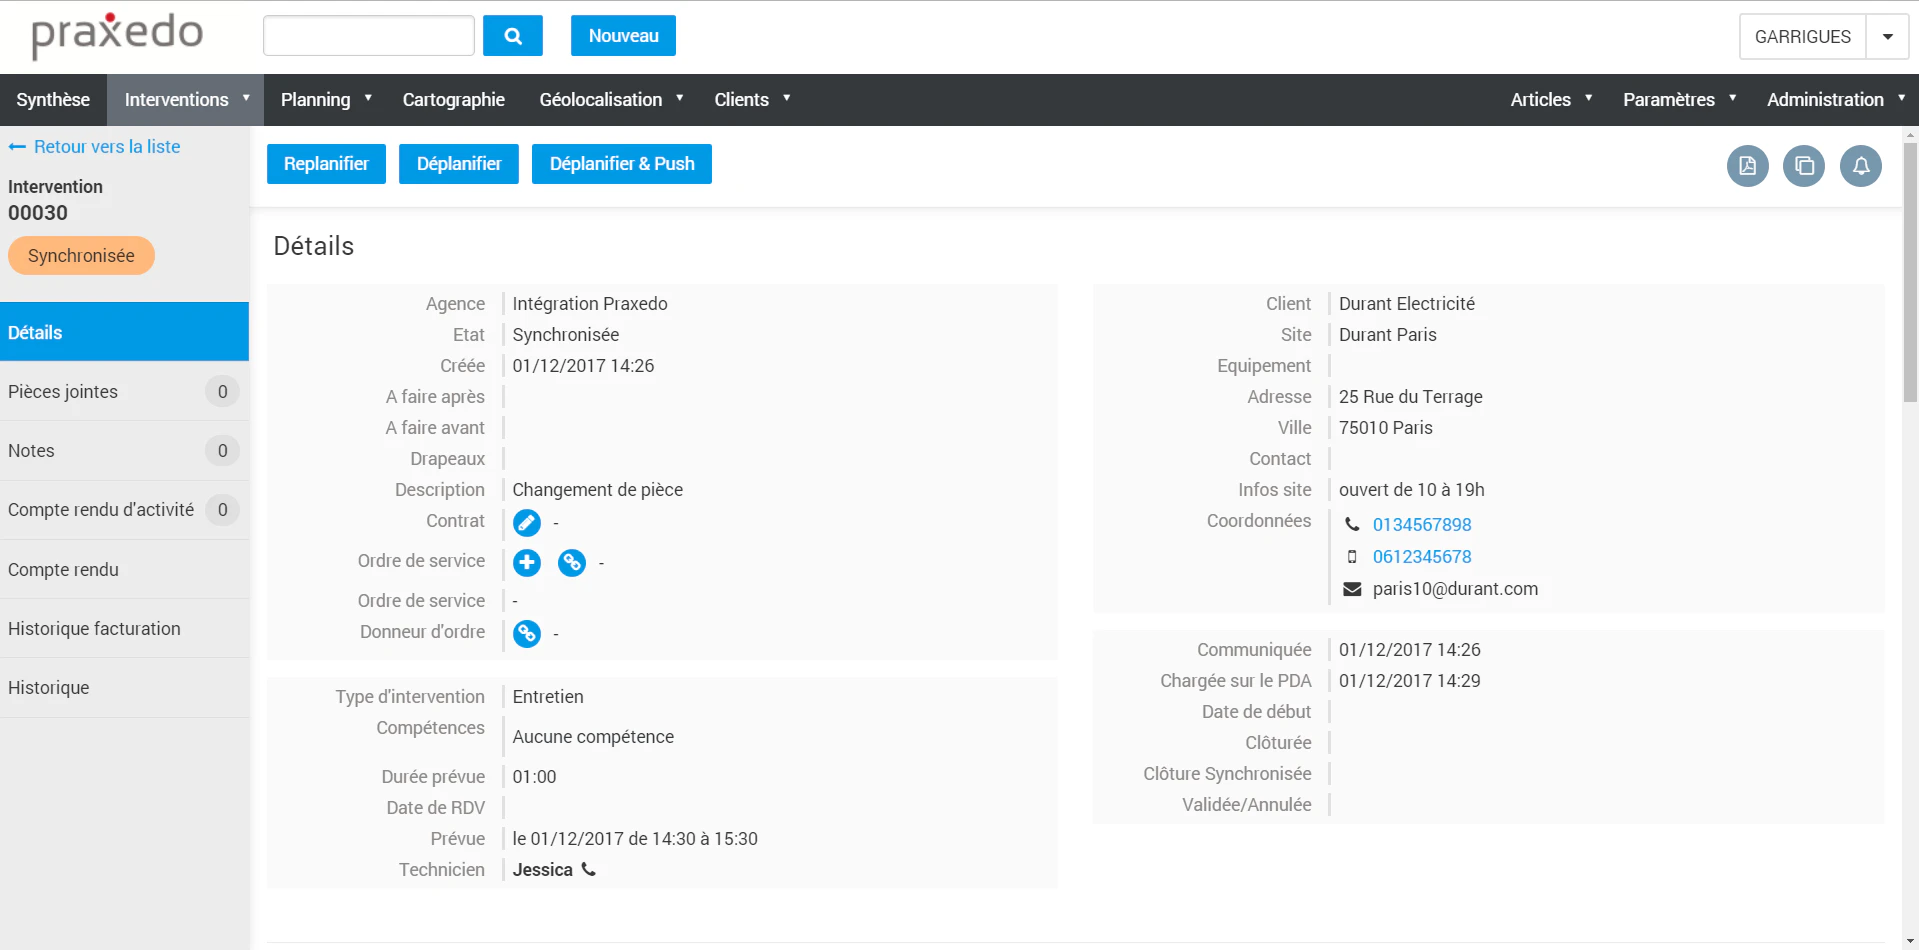Click site name Durant Paris
Image resolution: width=1919 pixels, height=950 pixels.
click(1387, 335)
